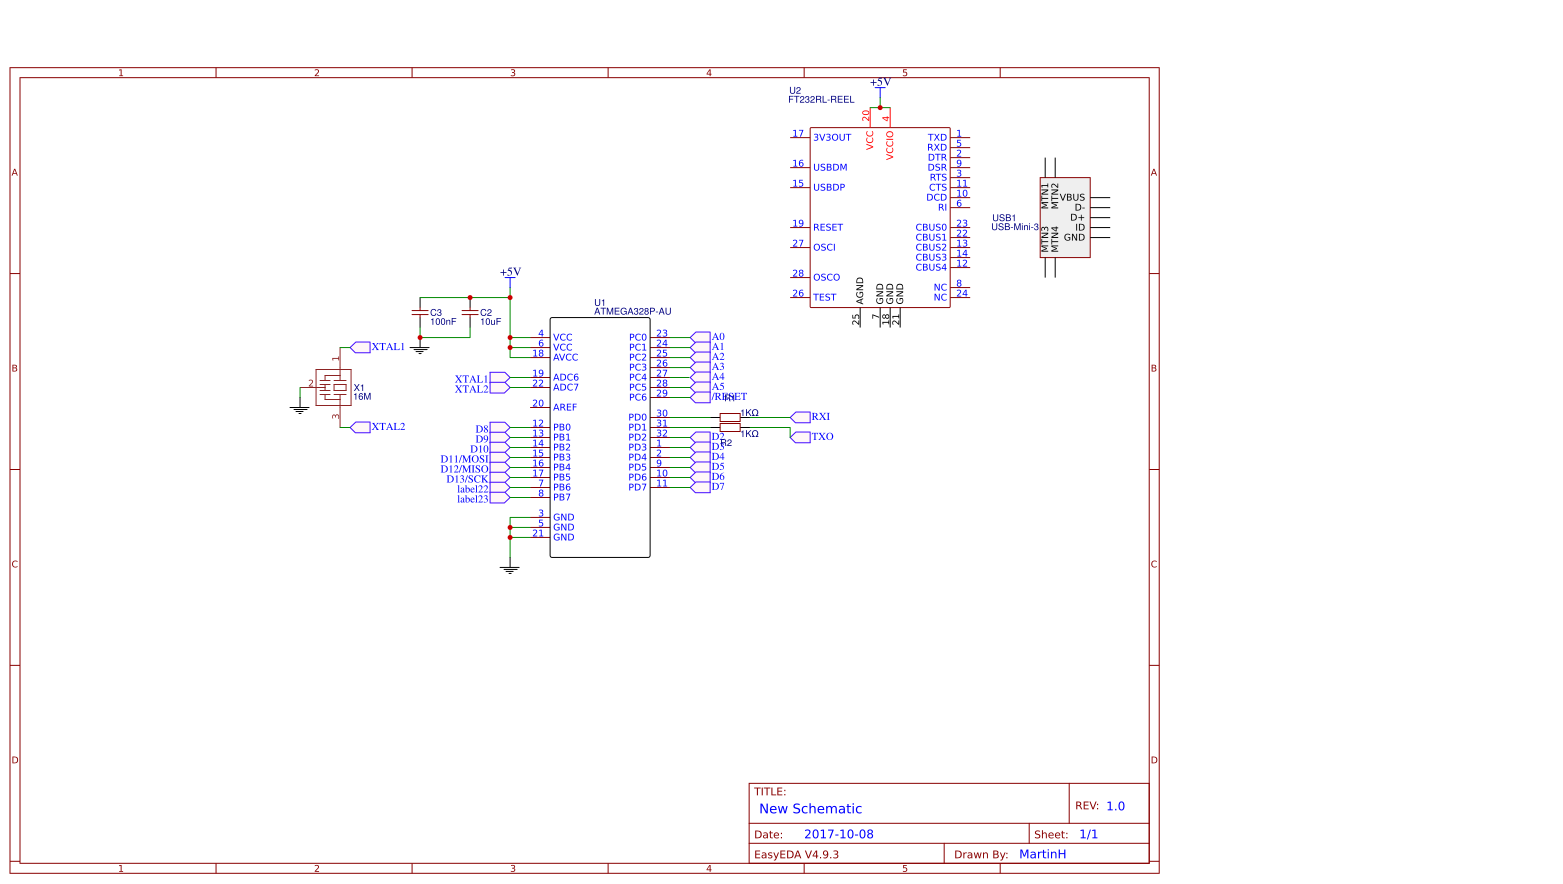Click the TXD pin on the FT232RL

(x=937, y=138)
